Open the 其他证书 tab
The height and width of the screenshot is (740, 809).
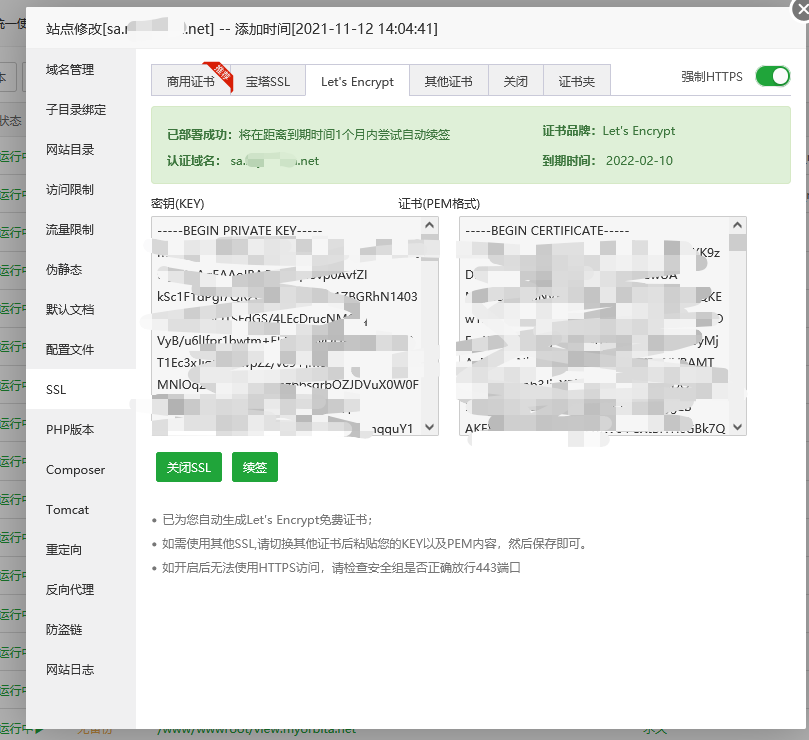448,82
